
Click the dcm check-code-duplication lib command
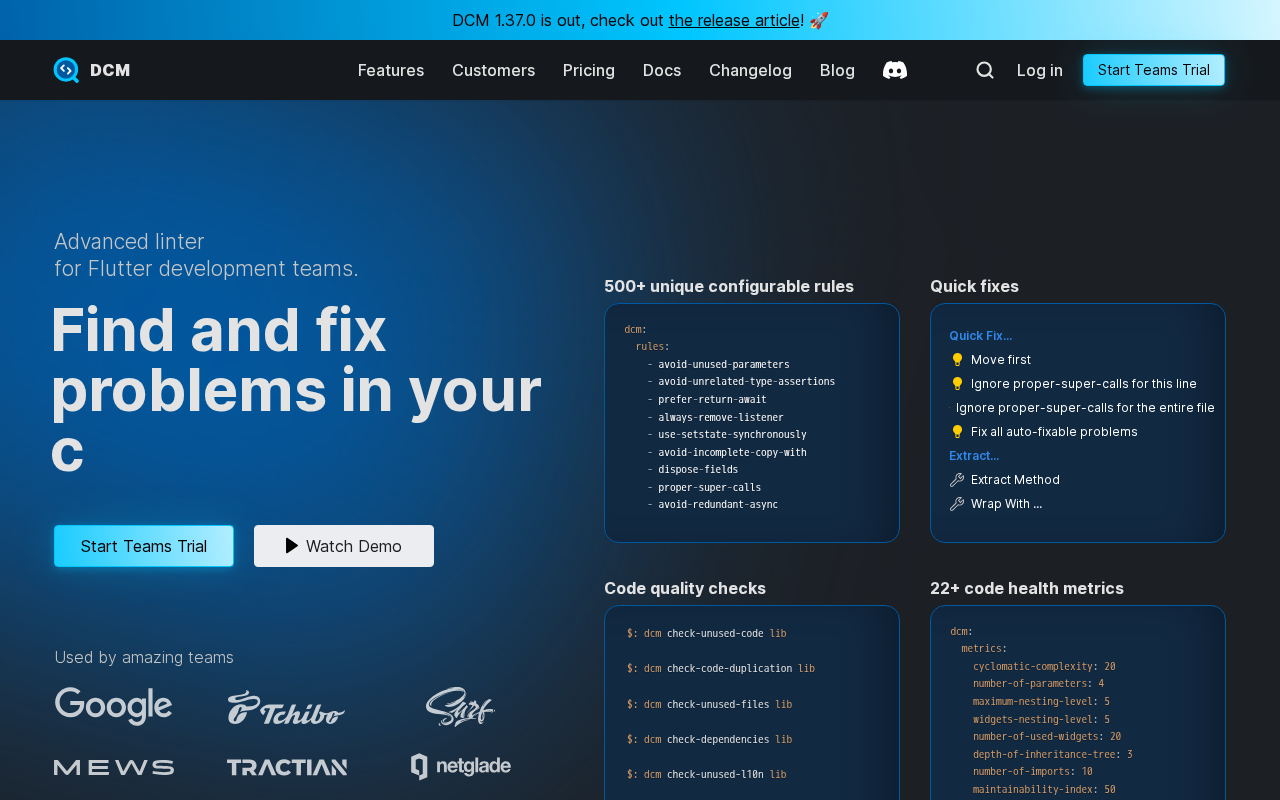tap(721, 668)
